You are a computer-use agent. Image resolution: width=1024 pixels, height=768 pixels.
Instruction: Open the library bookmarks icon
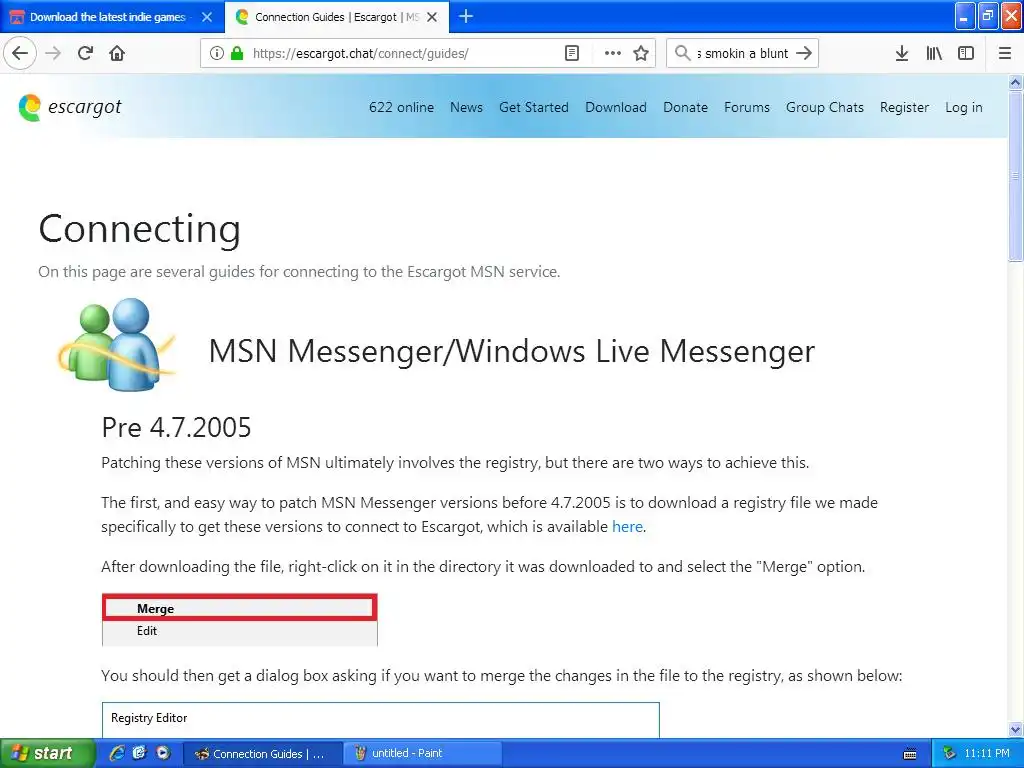[x=934, y=53]
